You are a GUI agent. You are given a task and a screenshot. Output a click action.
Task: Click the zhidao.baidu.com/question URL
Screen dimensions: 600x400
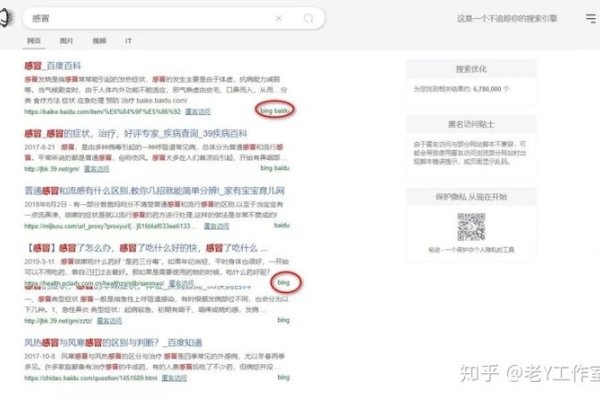click(91, 378)
